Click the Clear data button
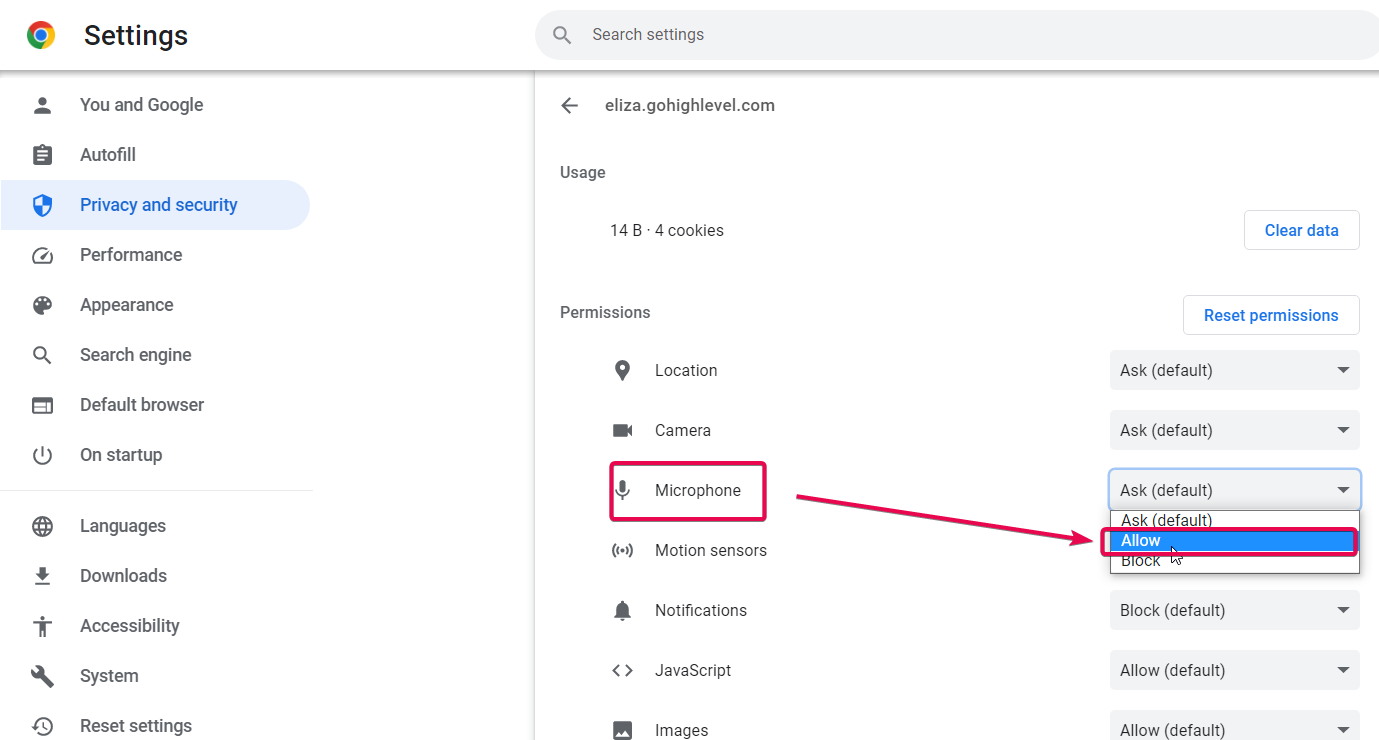The height and width of the screenshot is (740, 1379). click(1301, 230)
